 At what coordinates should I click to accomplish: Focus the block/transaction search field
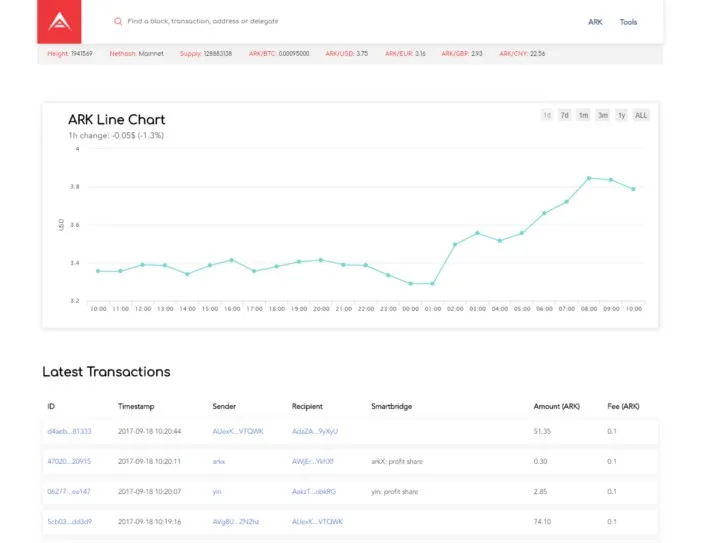(202, 21)
